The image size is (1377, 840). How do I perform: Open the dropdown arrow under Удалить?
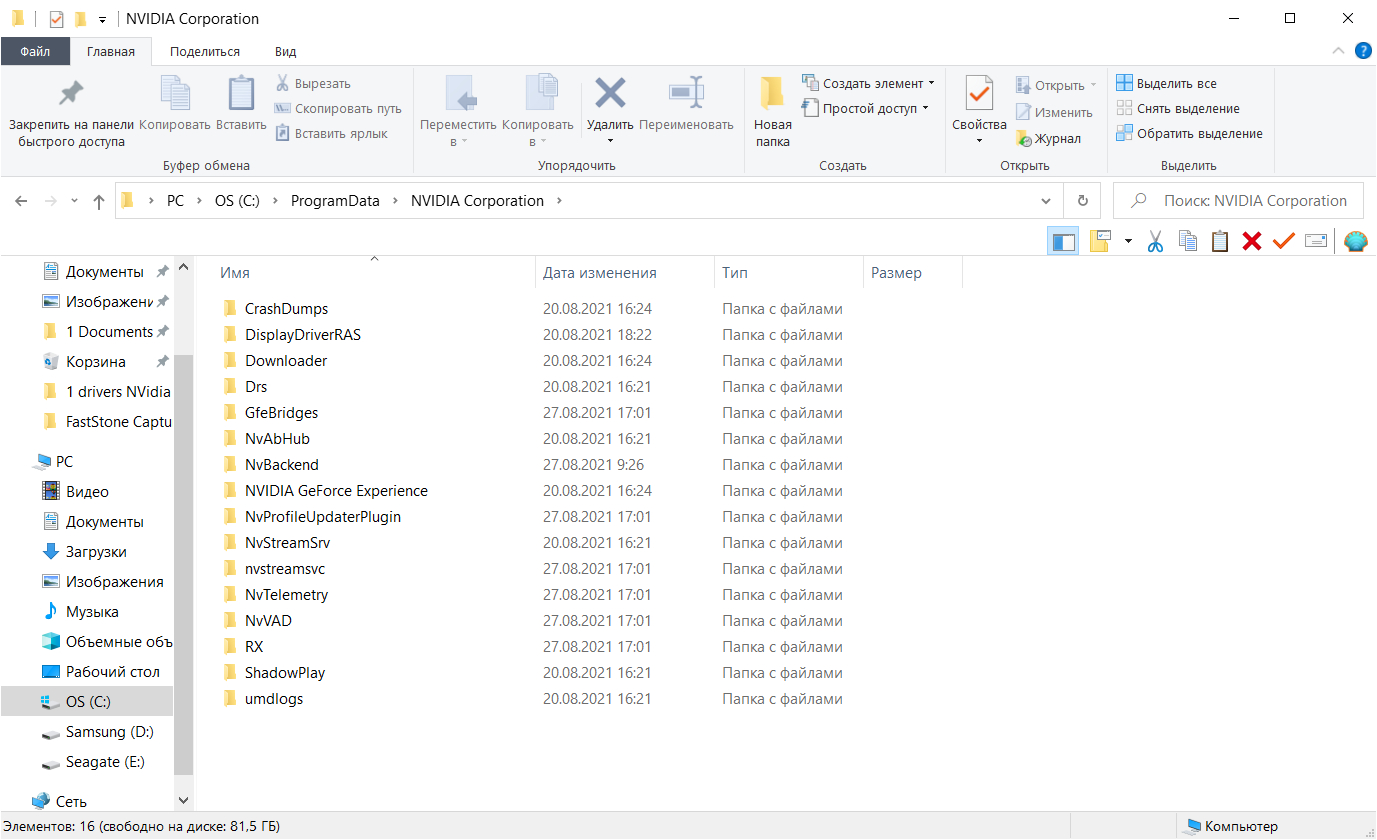click(x=610, y=141)
